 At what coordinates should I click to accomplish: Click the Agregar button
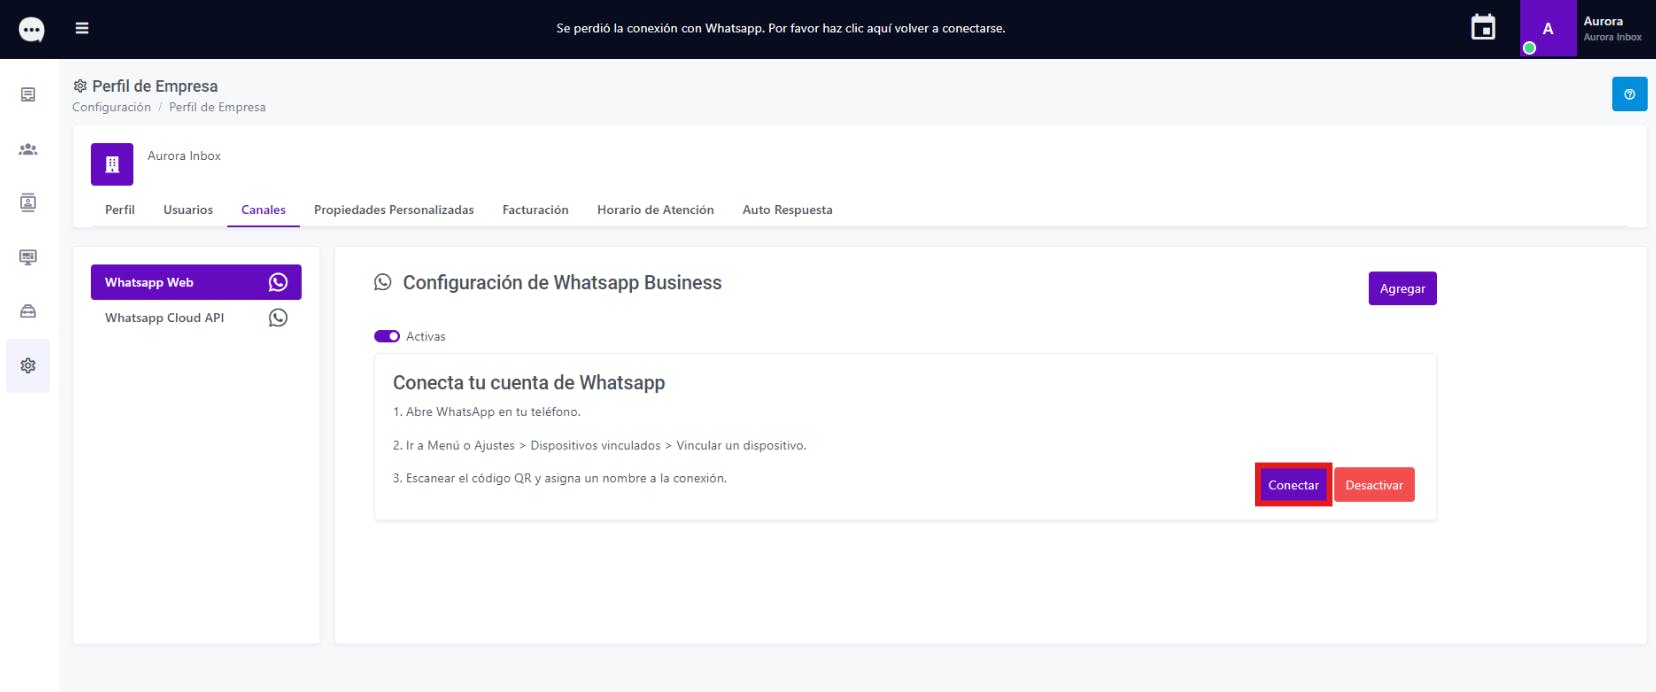tap(1402, 288)
